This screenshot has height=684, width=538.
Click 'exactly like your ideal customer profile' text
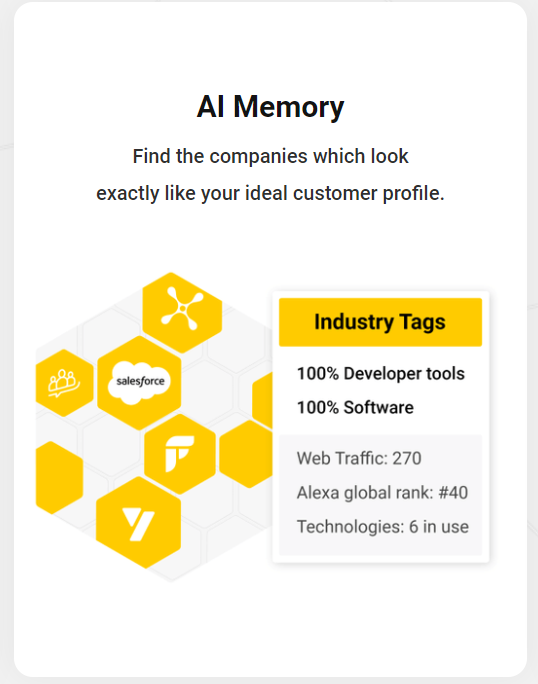(270, 193)
